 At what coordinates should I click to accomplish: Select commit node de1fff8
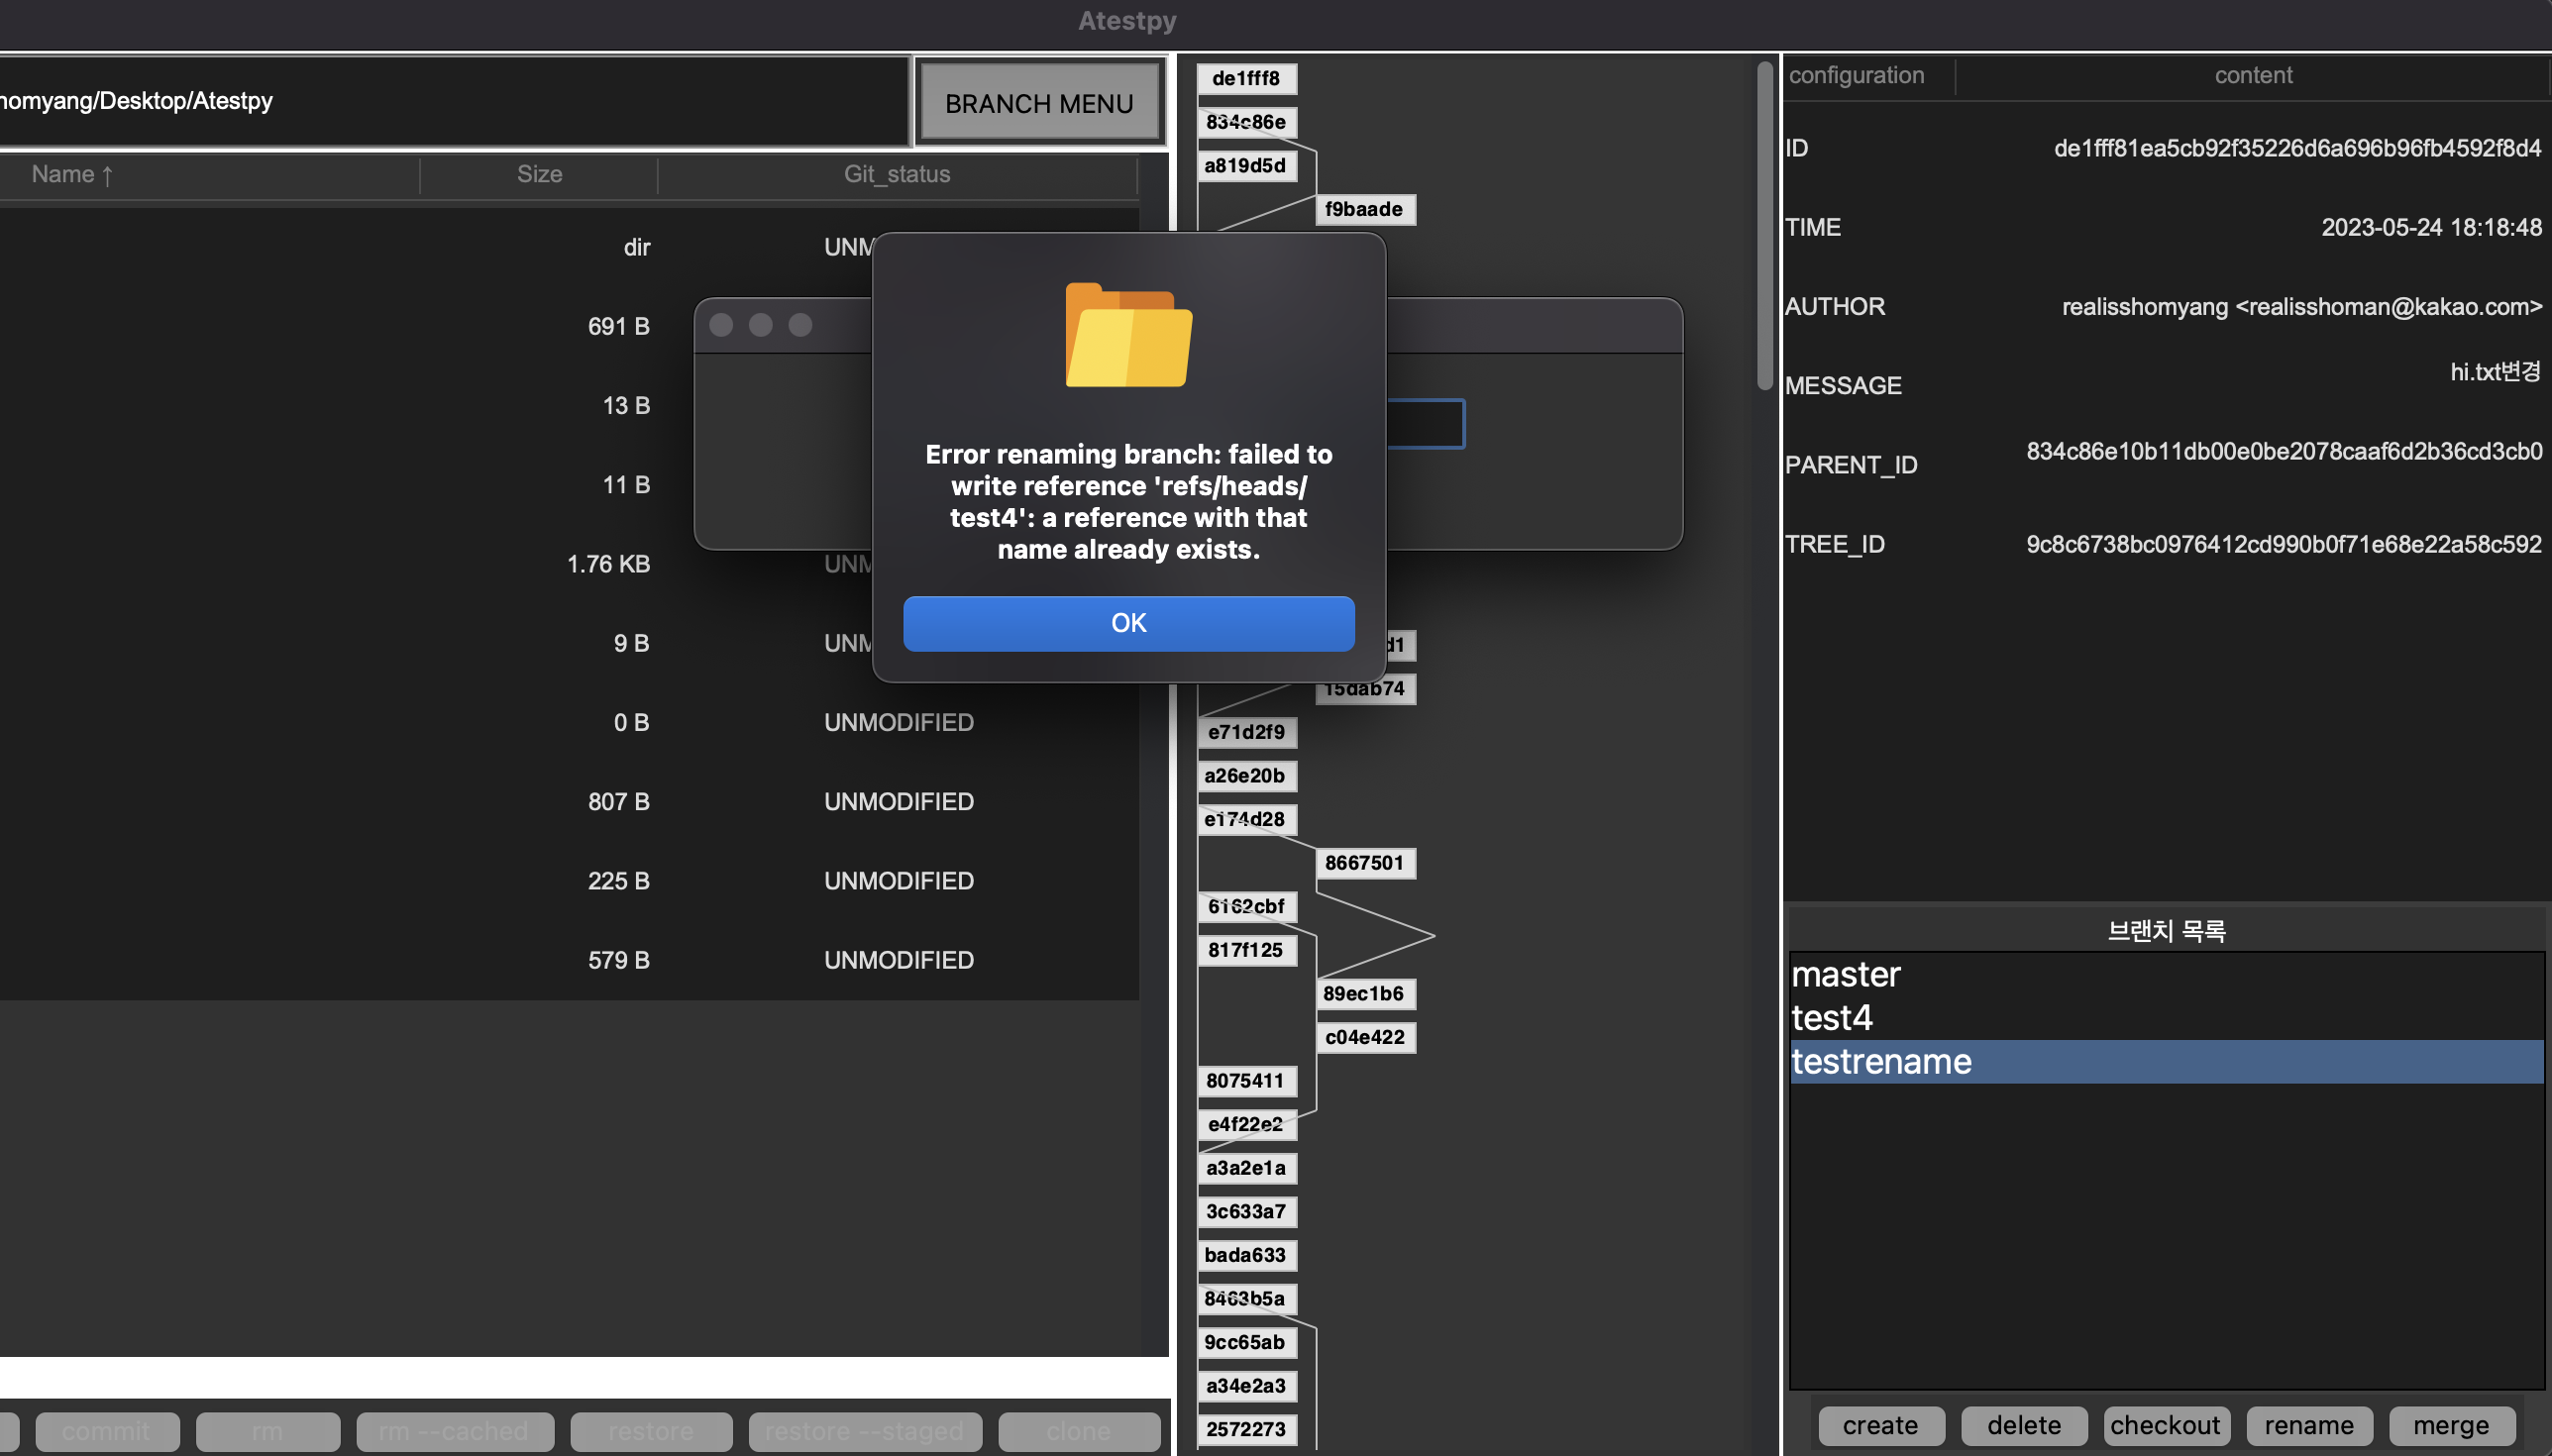click(x=1246, y=78)
